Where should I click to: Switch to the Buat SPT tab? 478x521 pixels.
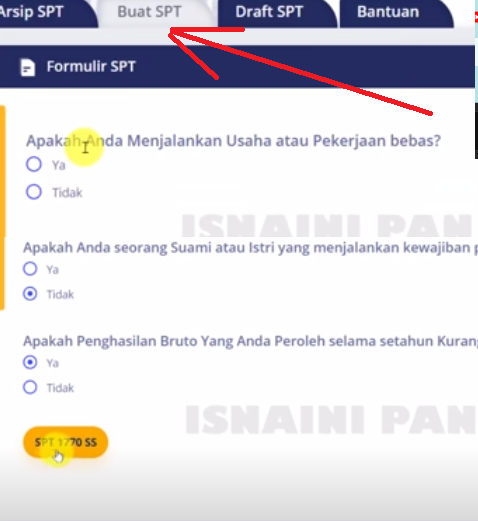click(x=149, y=12)
